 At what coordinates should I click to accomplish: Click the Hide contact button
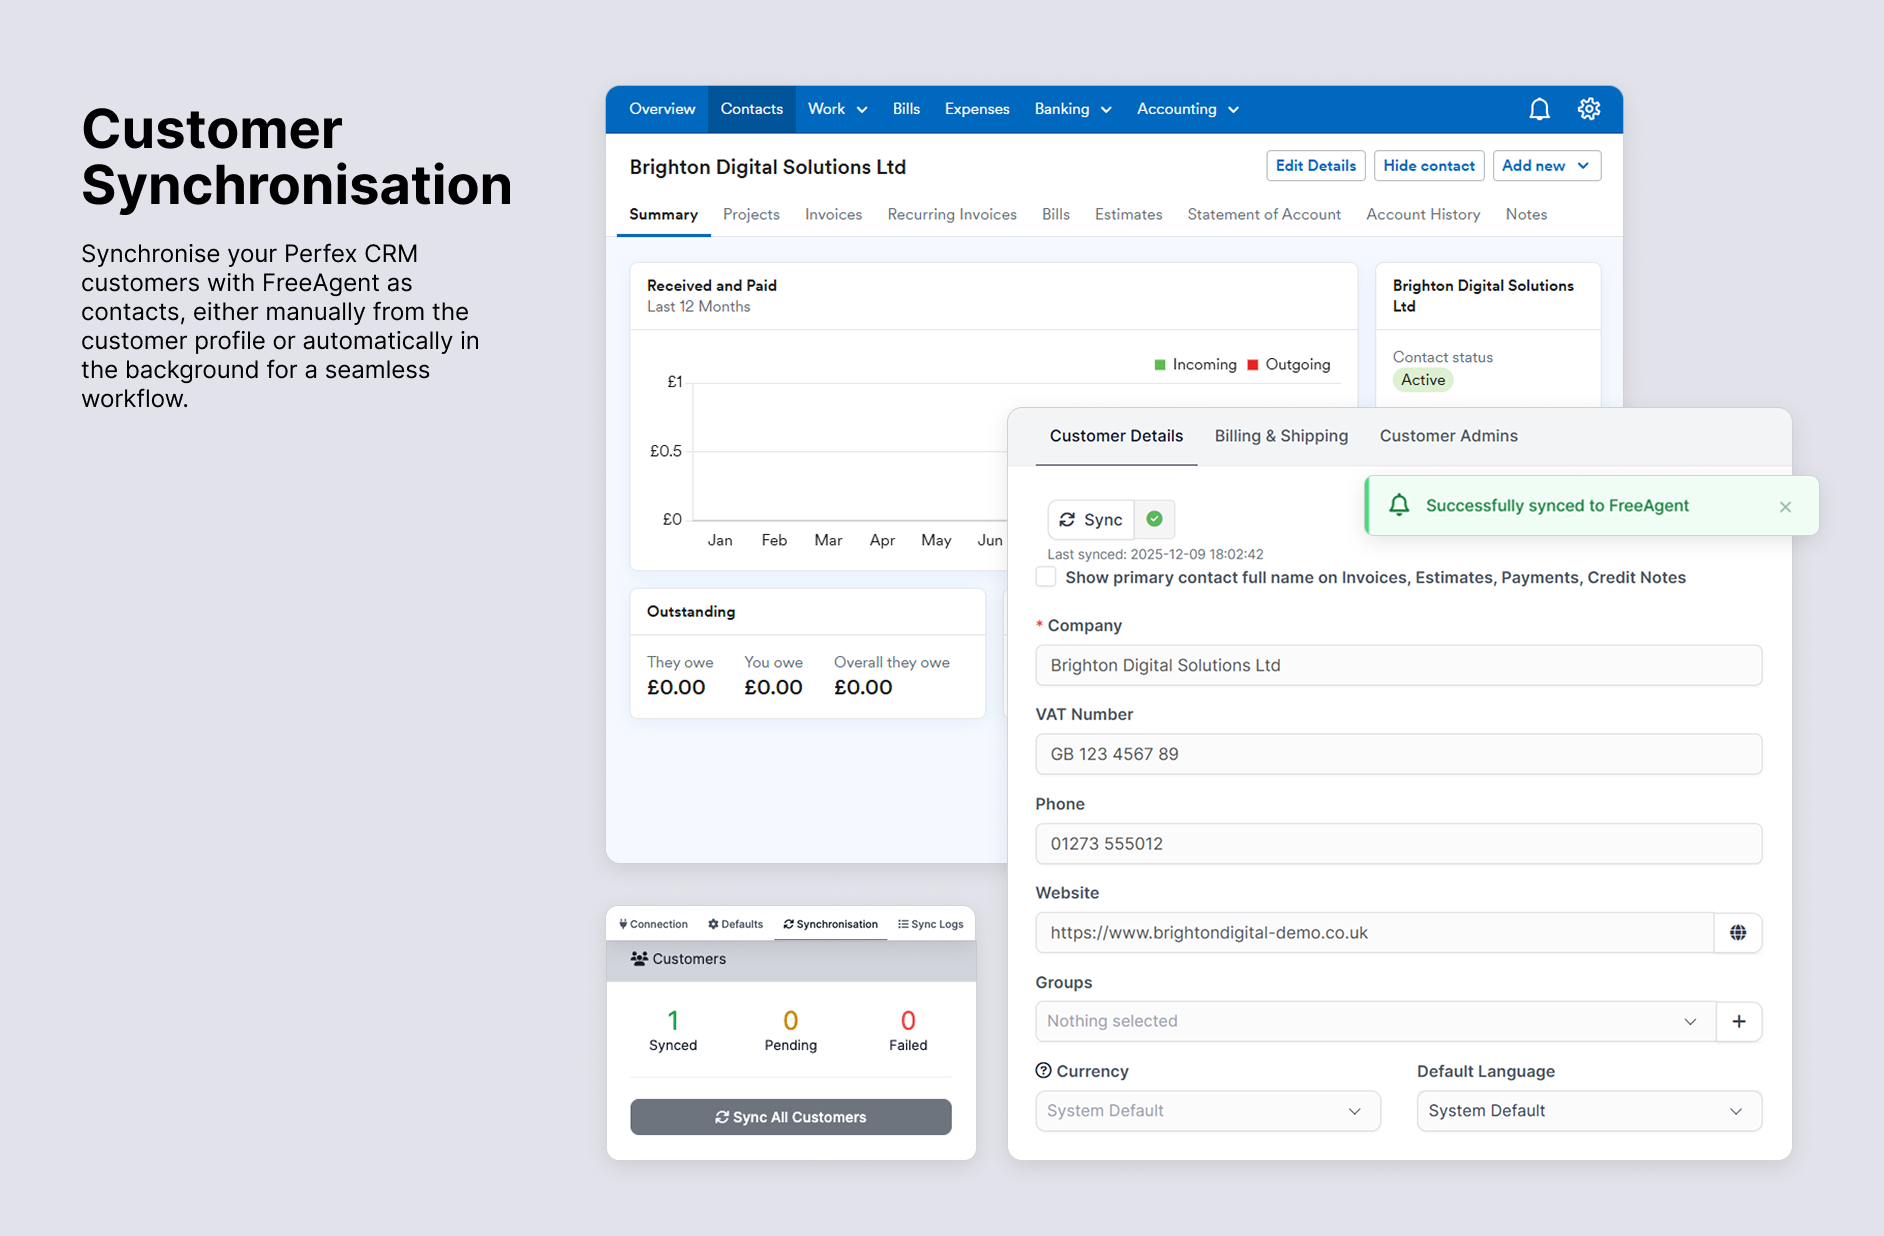[x=1428, y=165]
